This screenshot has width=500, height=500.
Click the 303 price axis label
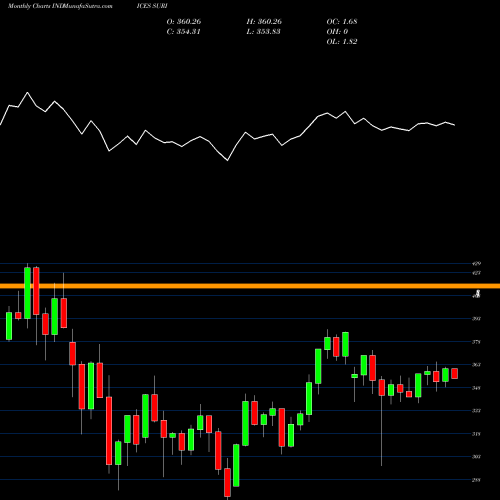click(x=476, y=457)
